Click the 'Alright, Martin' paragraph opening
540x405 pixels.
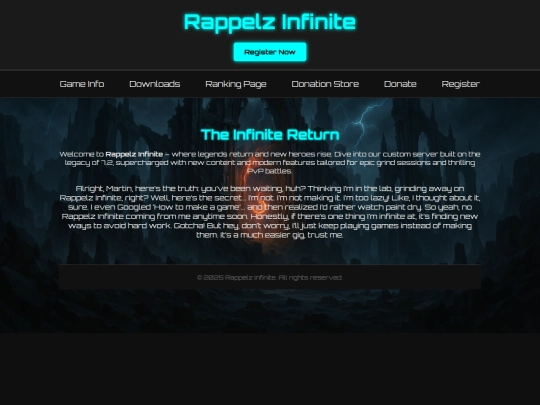tap(103, 188)
